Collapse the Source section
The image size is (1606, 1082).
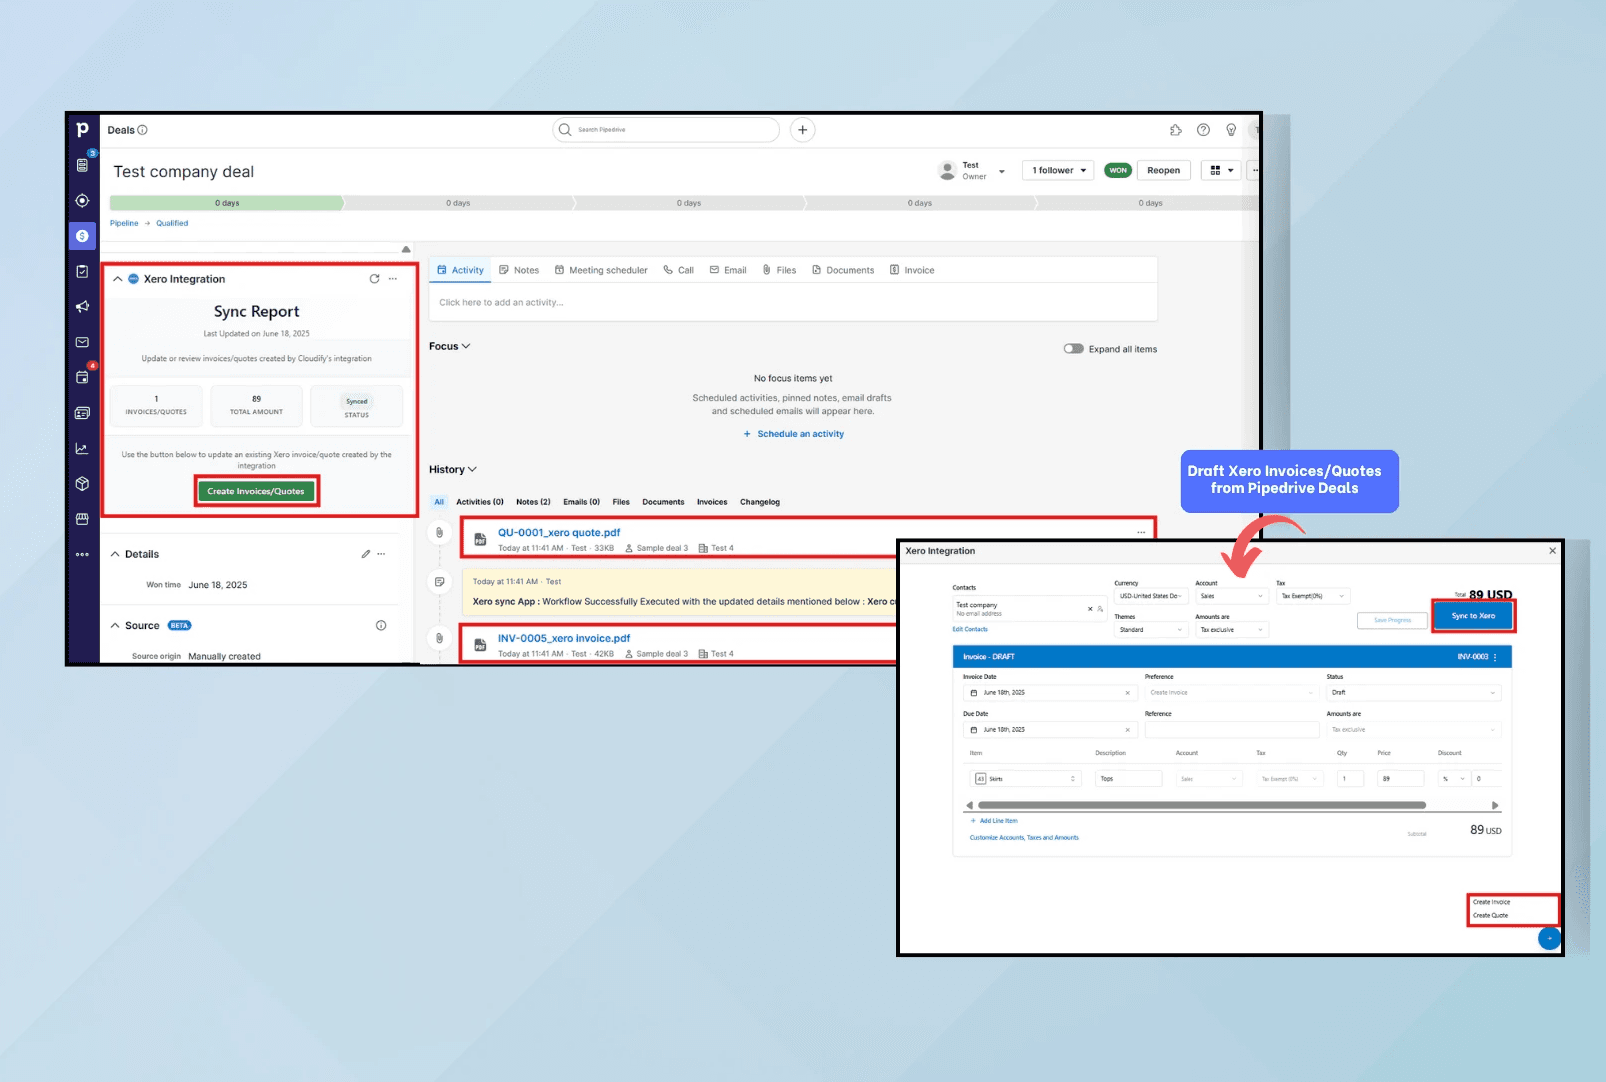(x=115, y=626)
